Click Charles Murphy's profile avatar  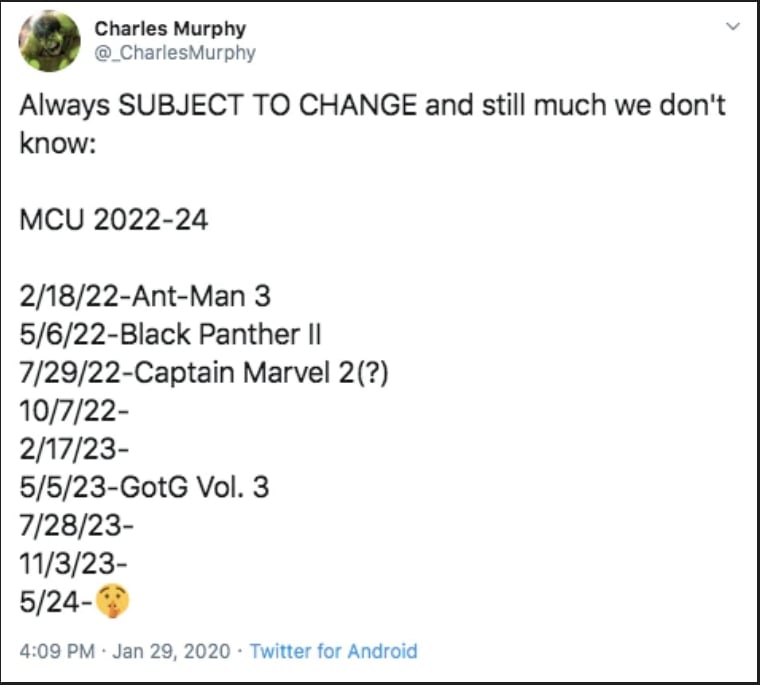coord(50,41)
